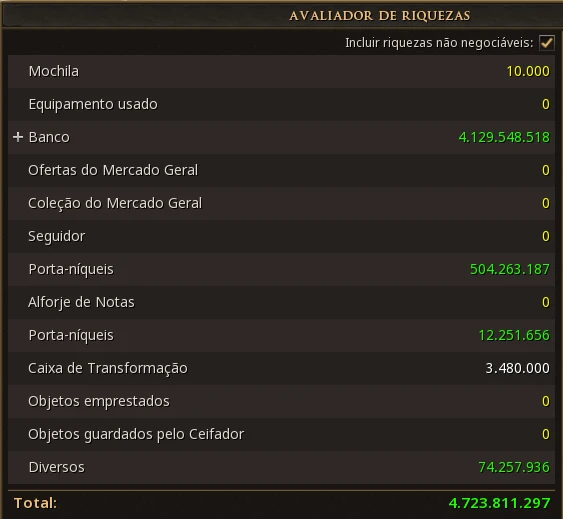Select the Objetos emprestados row
The height and width of the screenshot is (519, 563).
coord(281,402)
